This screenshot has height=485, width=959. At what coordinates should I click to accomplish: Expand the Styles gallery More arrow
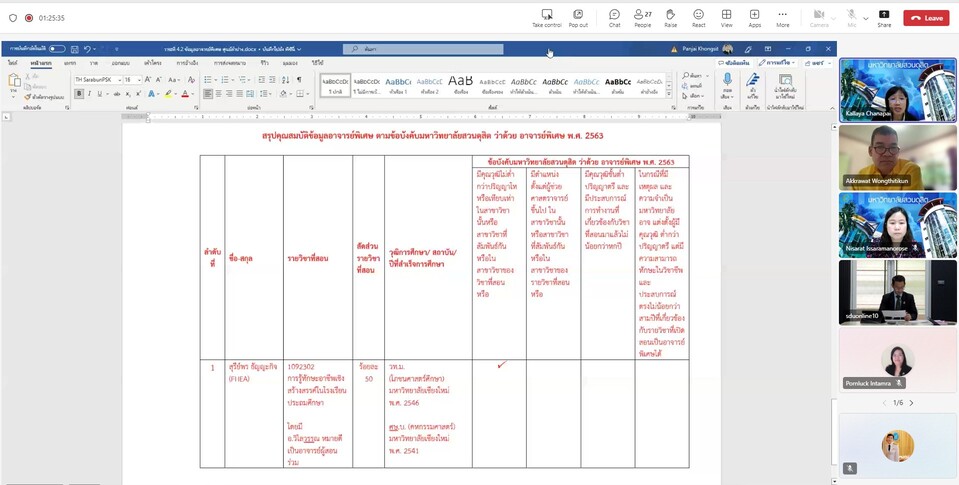[669, 92]
